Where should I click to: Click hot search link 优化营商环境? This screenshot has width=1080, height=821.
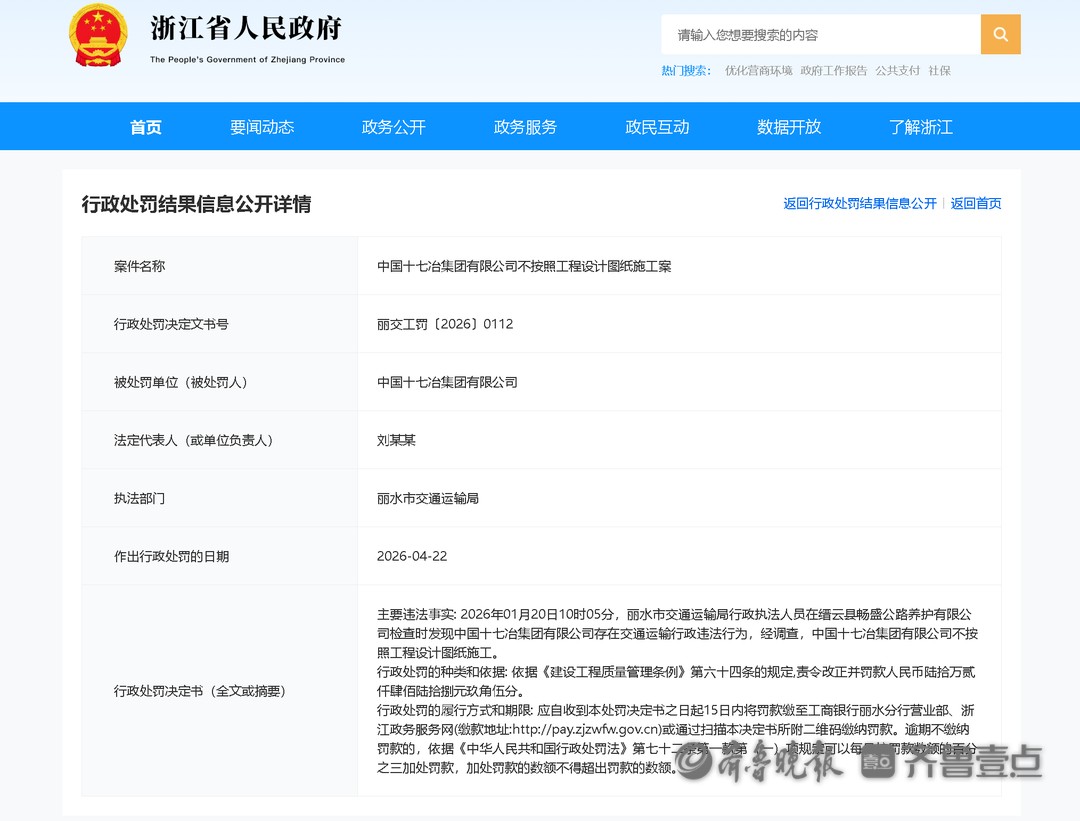coord(758,71)
